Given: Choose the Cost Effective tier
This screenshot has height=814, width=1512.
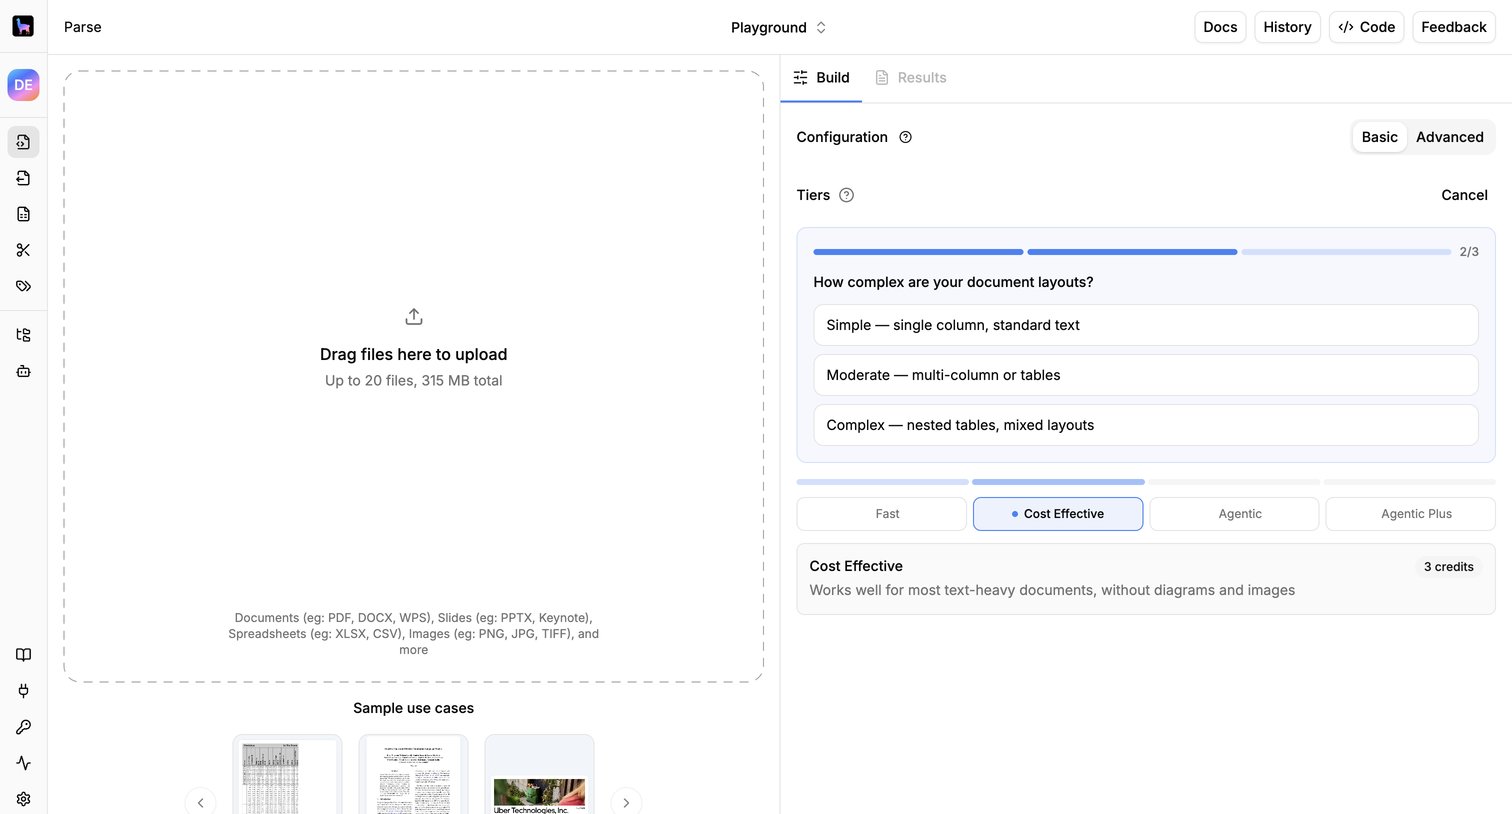Looking at the screenshot, I should 1058,514.
